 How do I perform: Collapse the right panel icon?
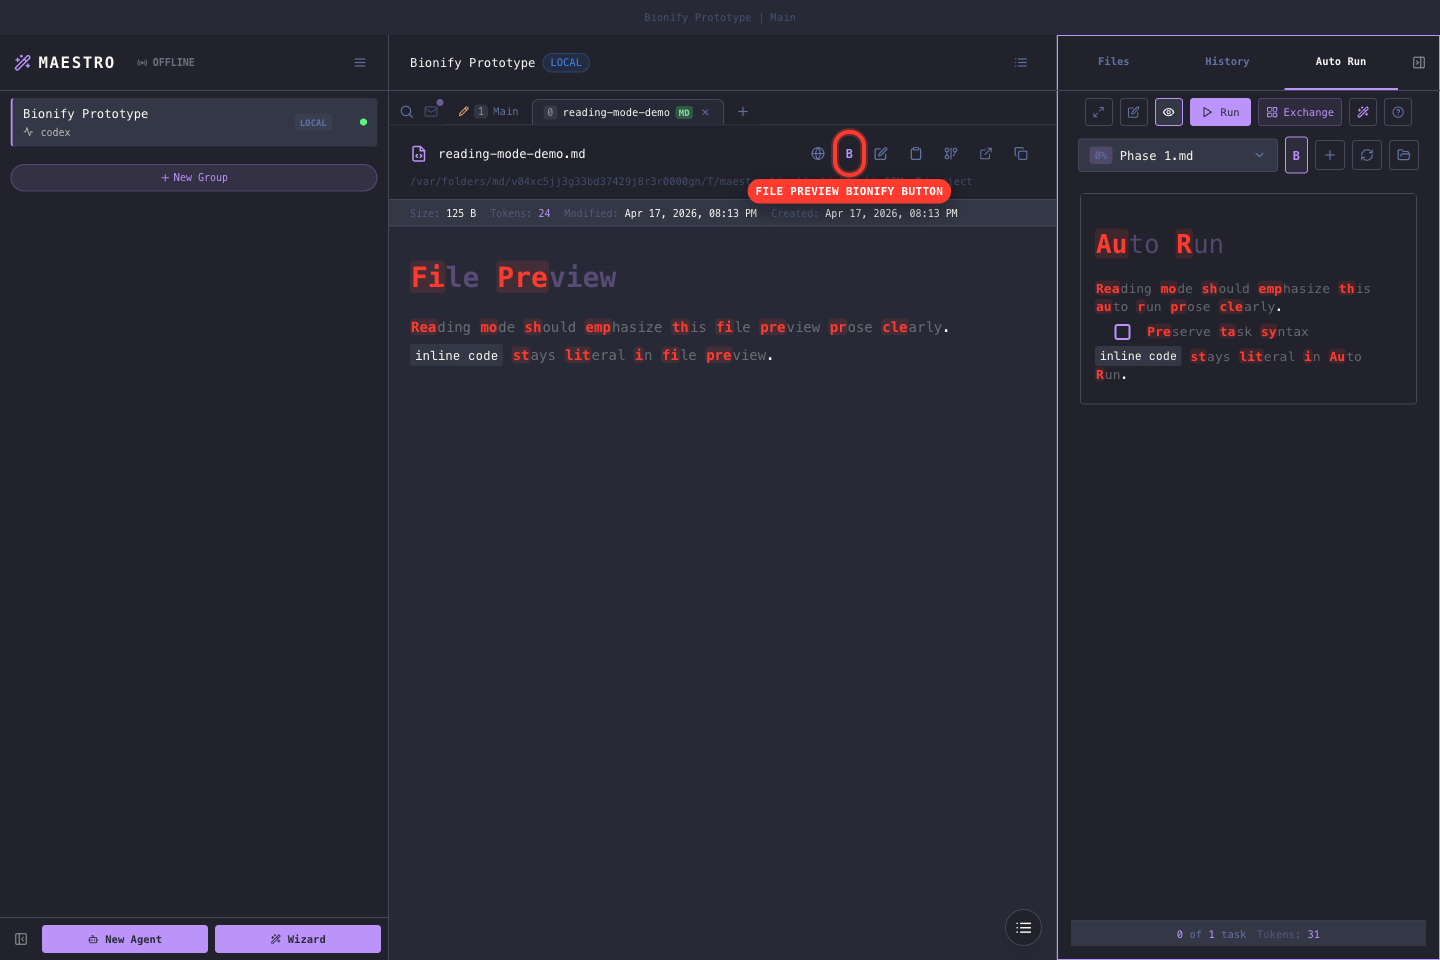point(1418,62)
